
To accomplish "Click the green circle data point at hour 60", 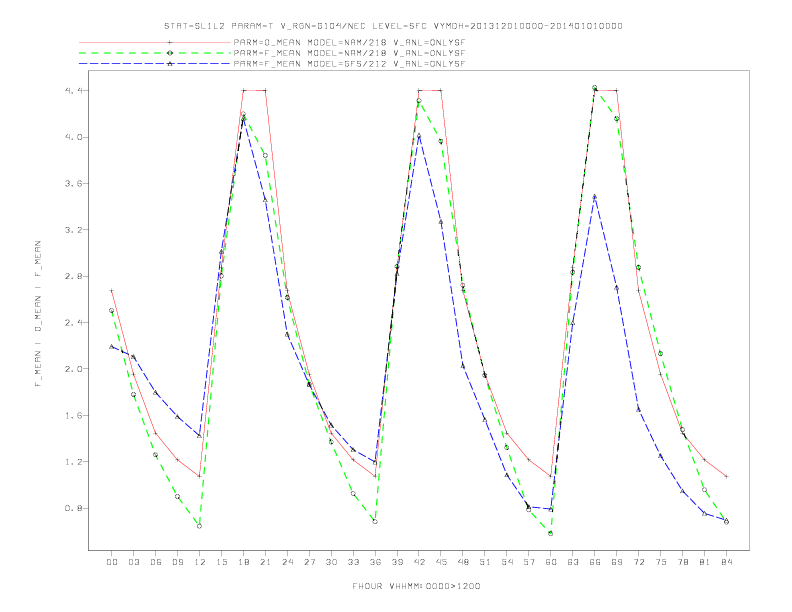I will pos(551,533).
